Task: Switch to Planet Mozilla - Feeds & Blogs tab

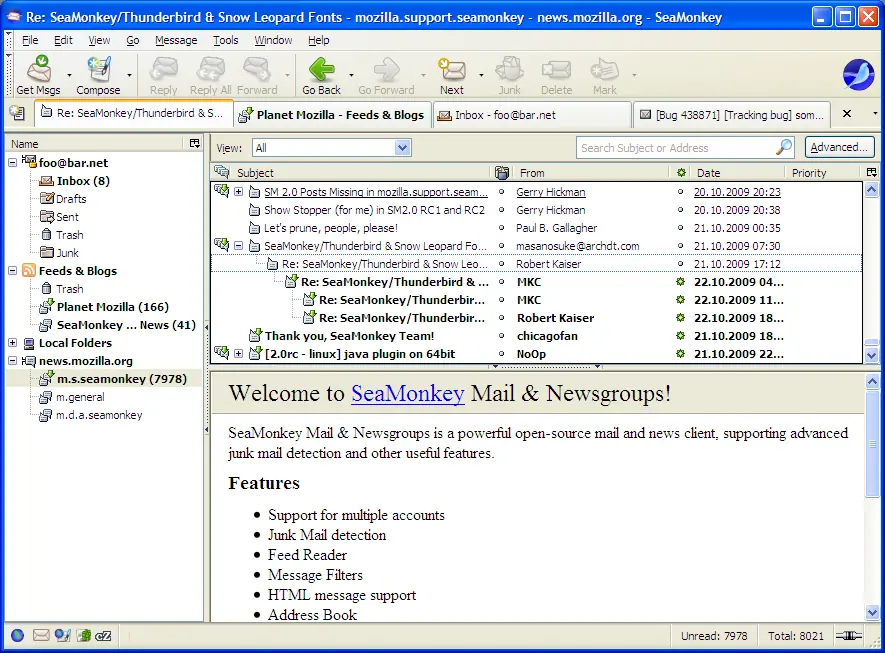Action: pyautogui.click(x=333, y=115)
